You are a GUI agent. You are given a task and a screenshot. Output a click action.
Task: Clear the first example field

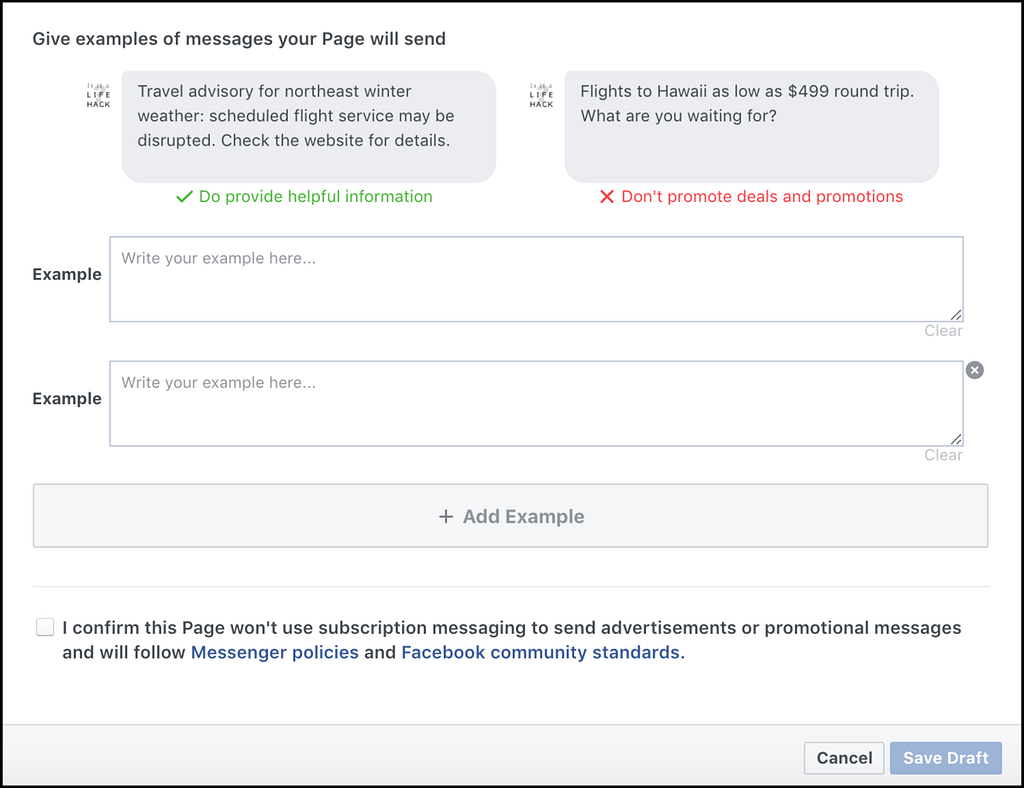[943, 331]
